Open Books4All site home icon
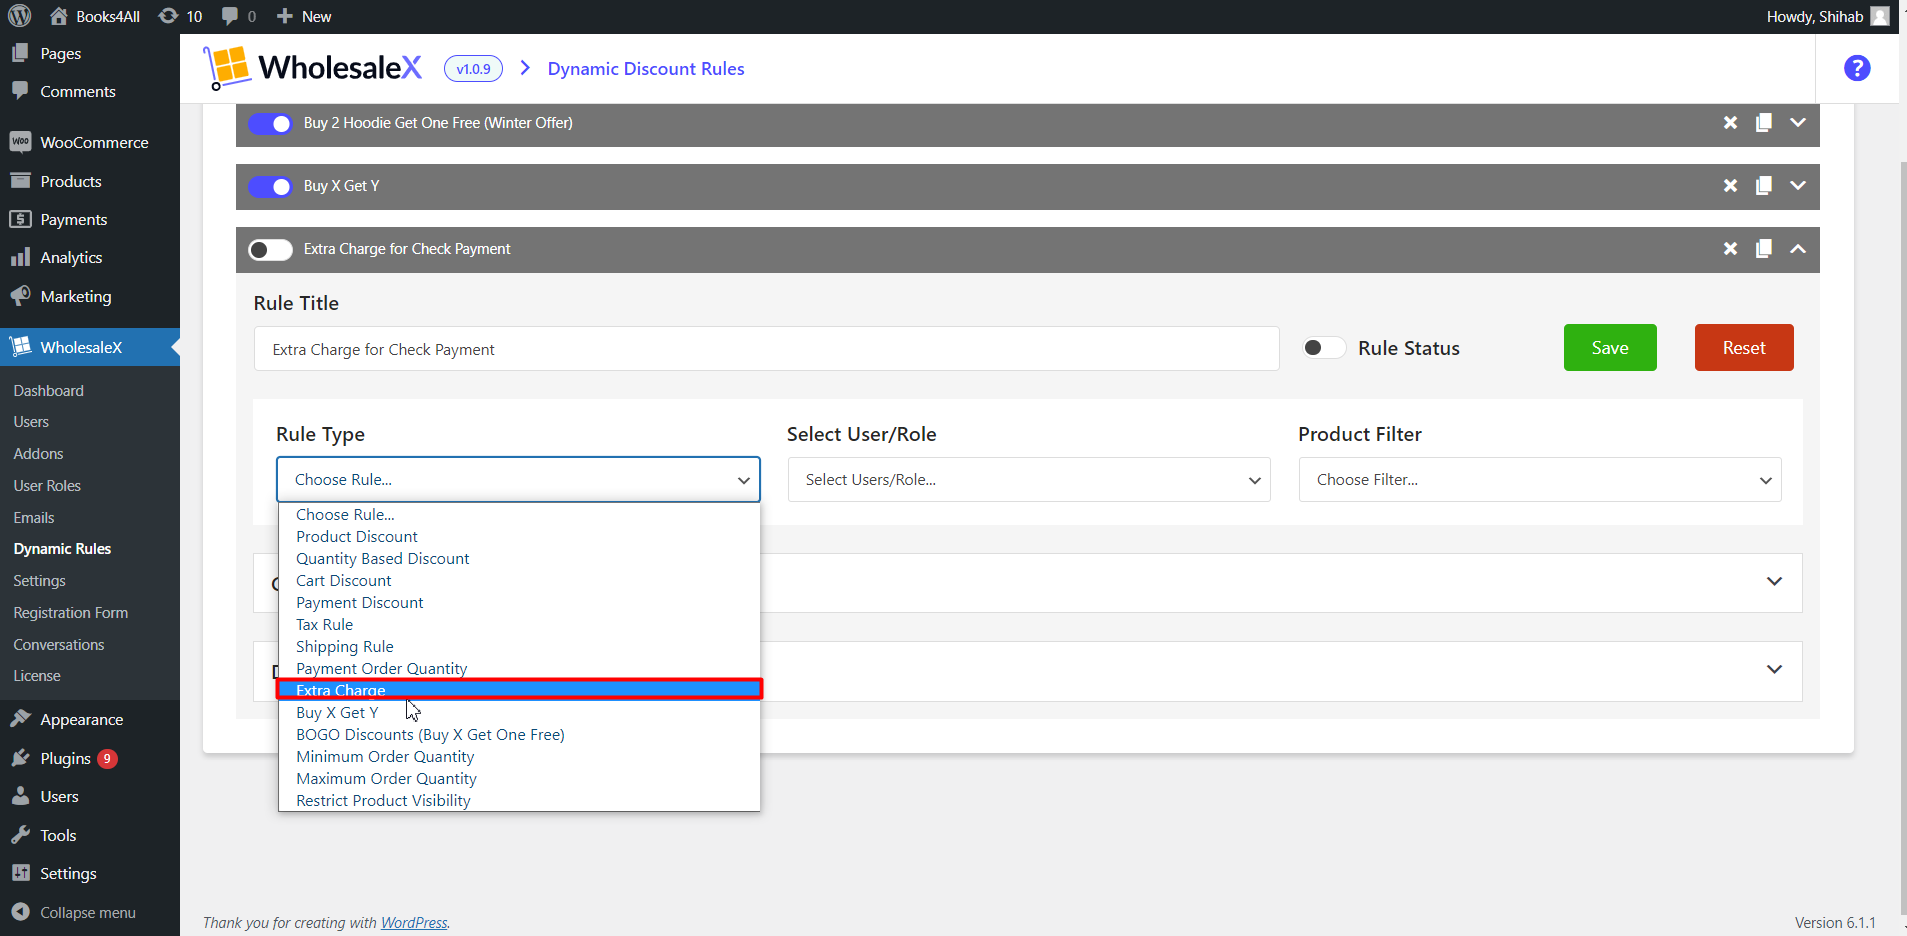The image size is (1907, 936). tap(59, 16)
